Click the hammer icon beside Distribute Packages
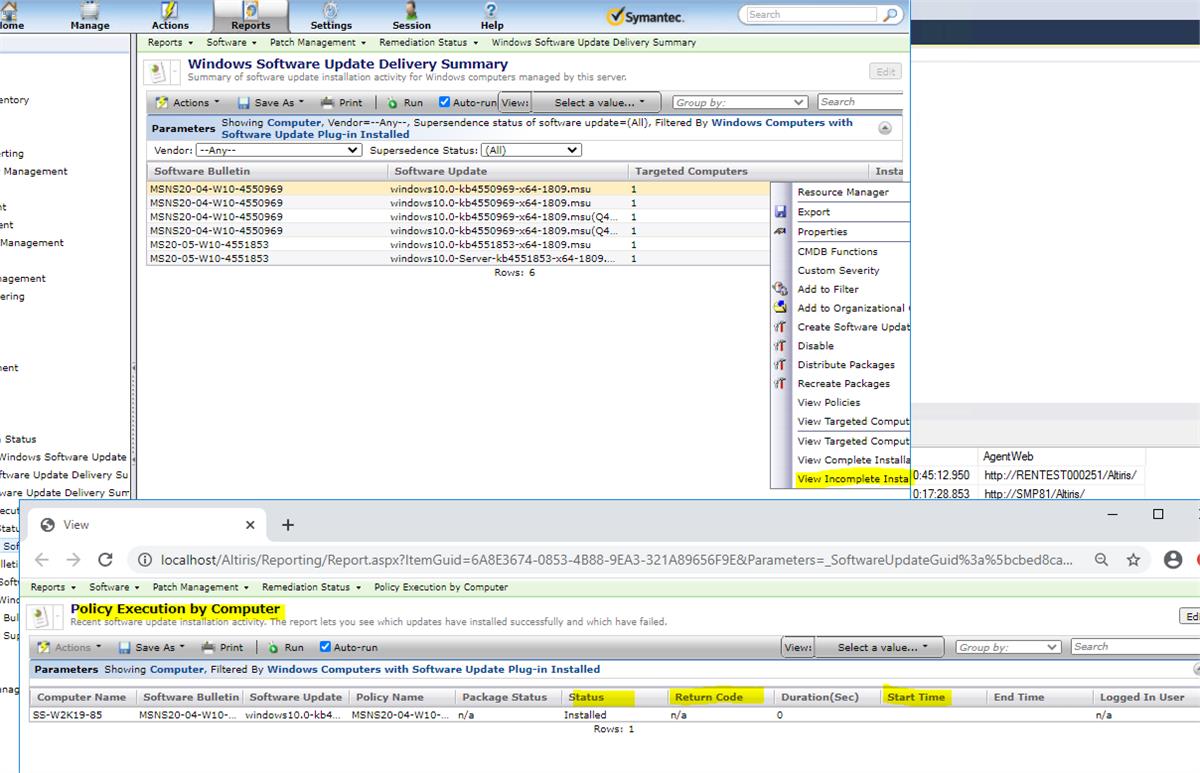This screenshot has height=773, width=1200. (781, 365)
